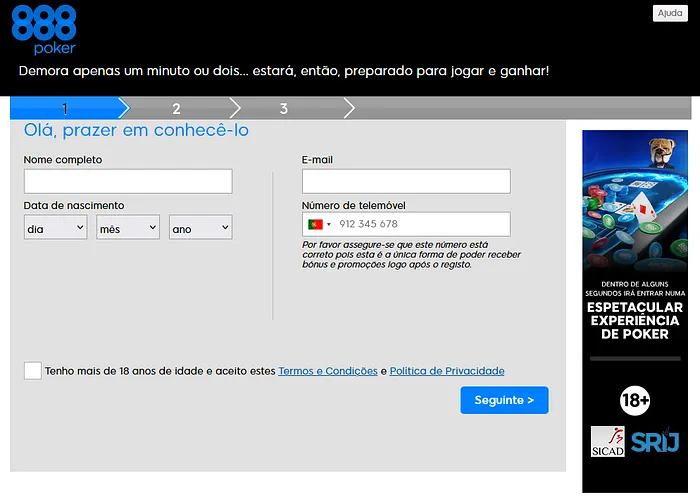This screenshot has width=700, height=499.
Task: Open the ano dropdown
Action: point(200,227)
